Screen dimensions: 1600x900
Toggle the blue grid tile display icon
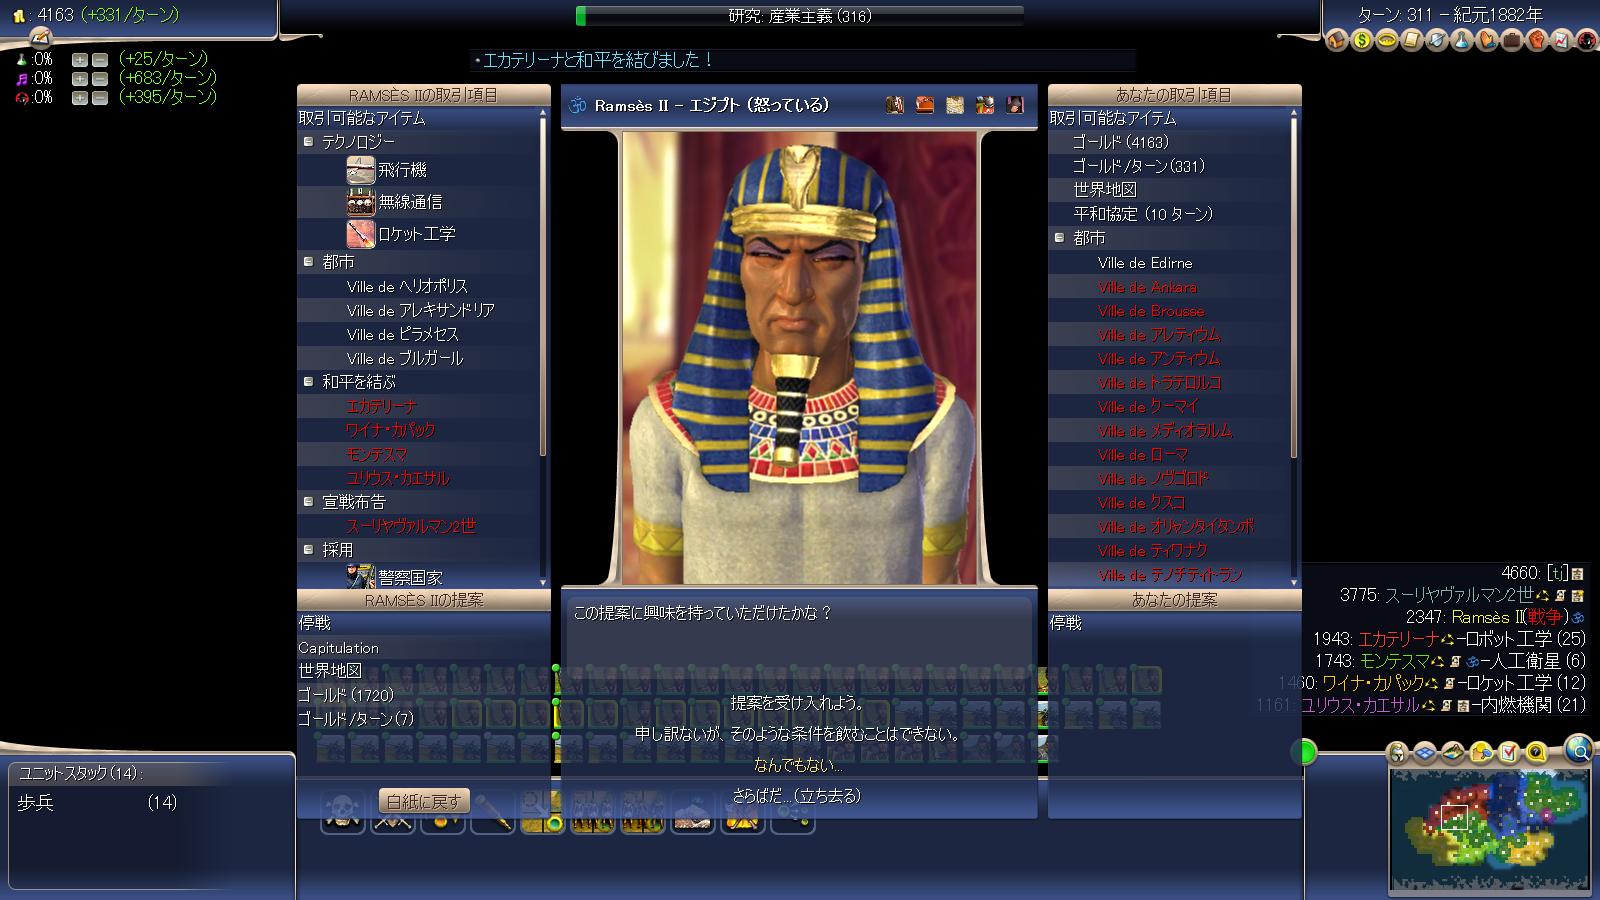[x=1426, y=753]
